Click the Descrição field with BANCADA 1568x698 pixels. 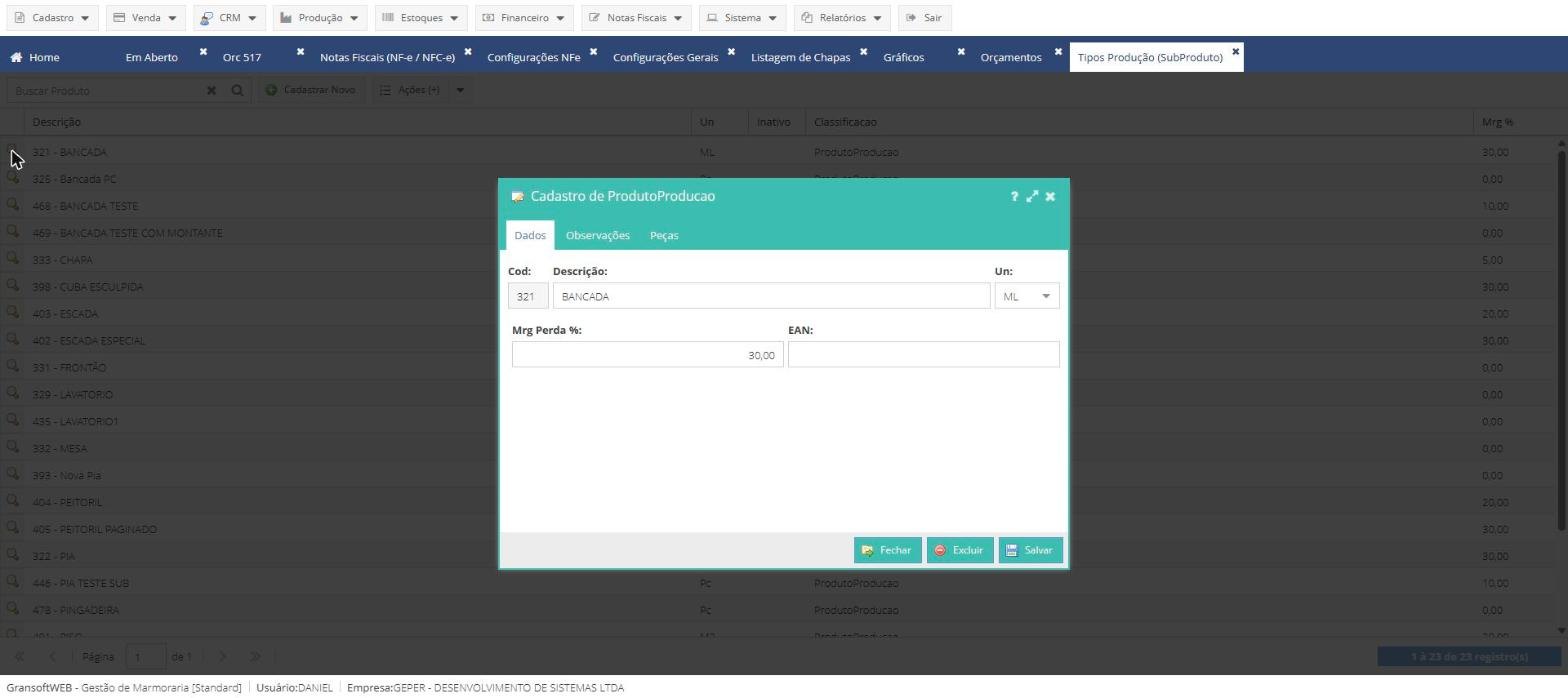pyautogui.click(x=771, y=296)
